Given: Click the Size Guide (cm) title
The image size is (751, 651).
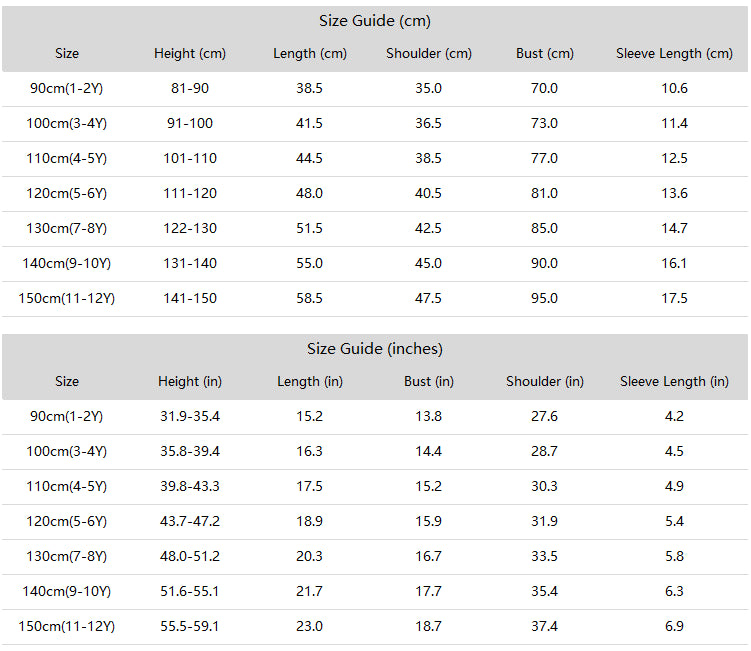Looking at the screenshot, I should [x=375, y=21].
